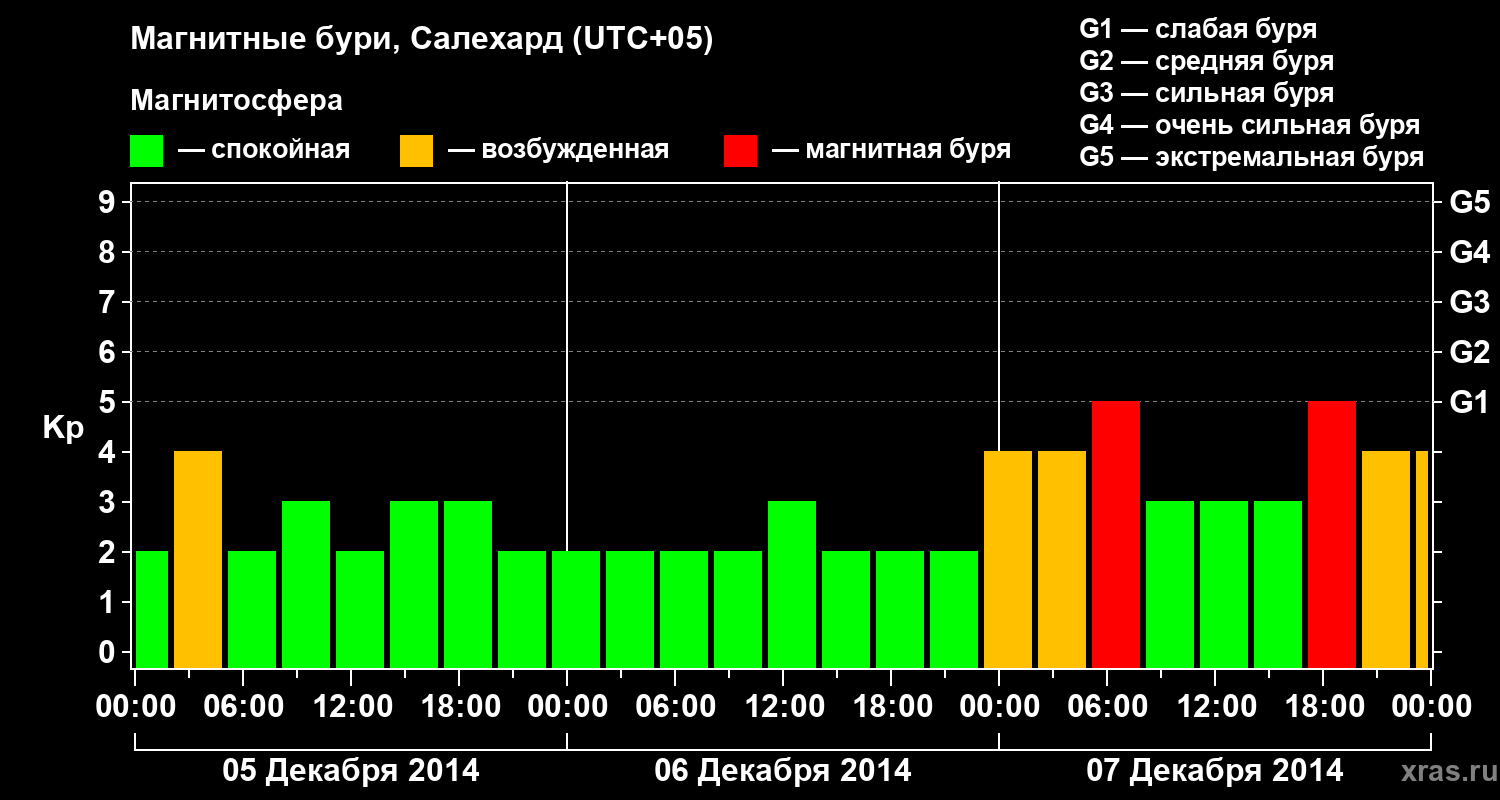Click the "Магнитосфера" legend heading

pos(237,101)
